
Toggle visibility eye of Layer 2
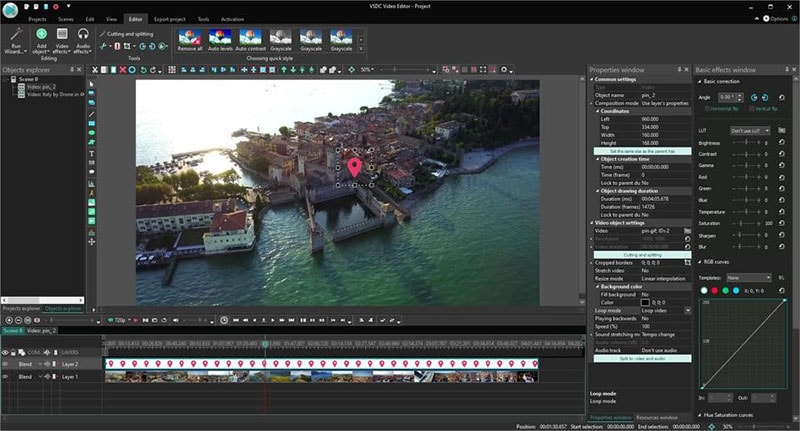(x=6, y=365)
